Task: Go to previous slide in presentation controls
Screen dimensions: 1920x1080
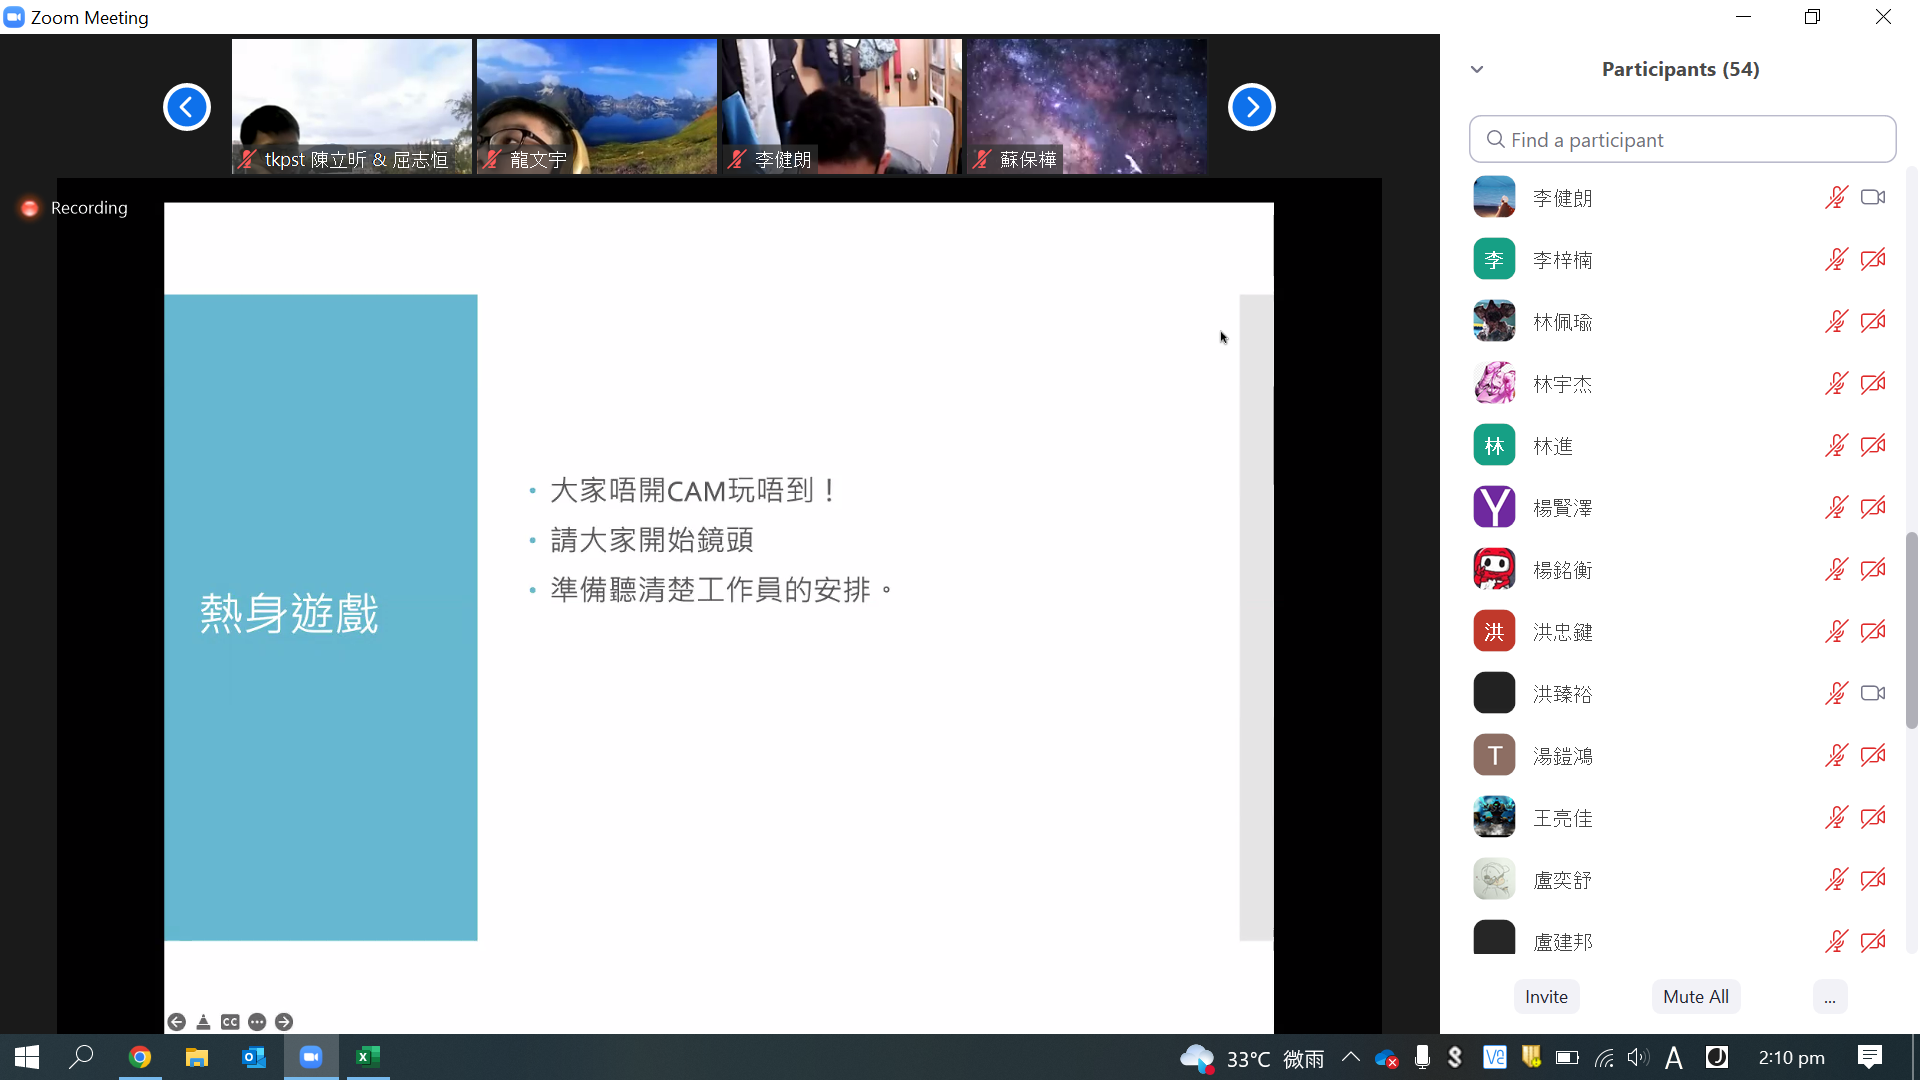Action: click(177, 1021)
